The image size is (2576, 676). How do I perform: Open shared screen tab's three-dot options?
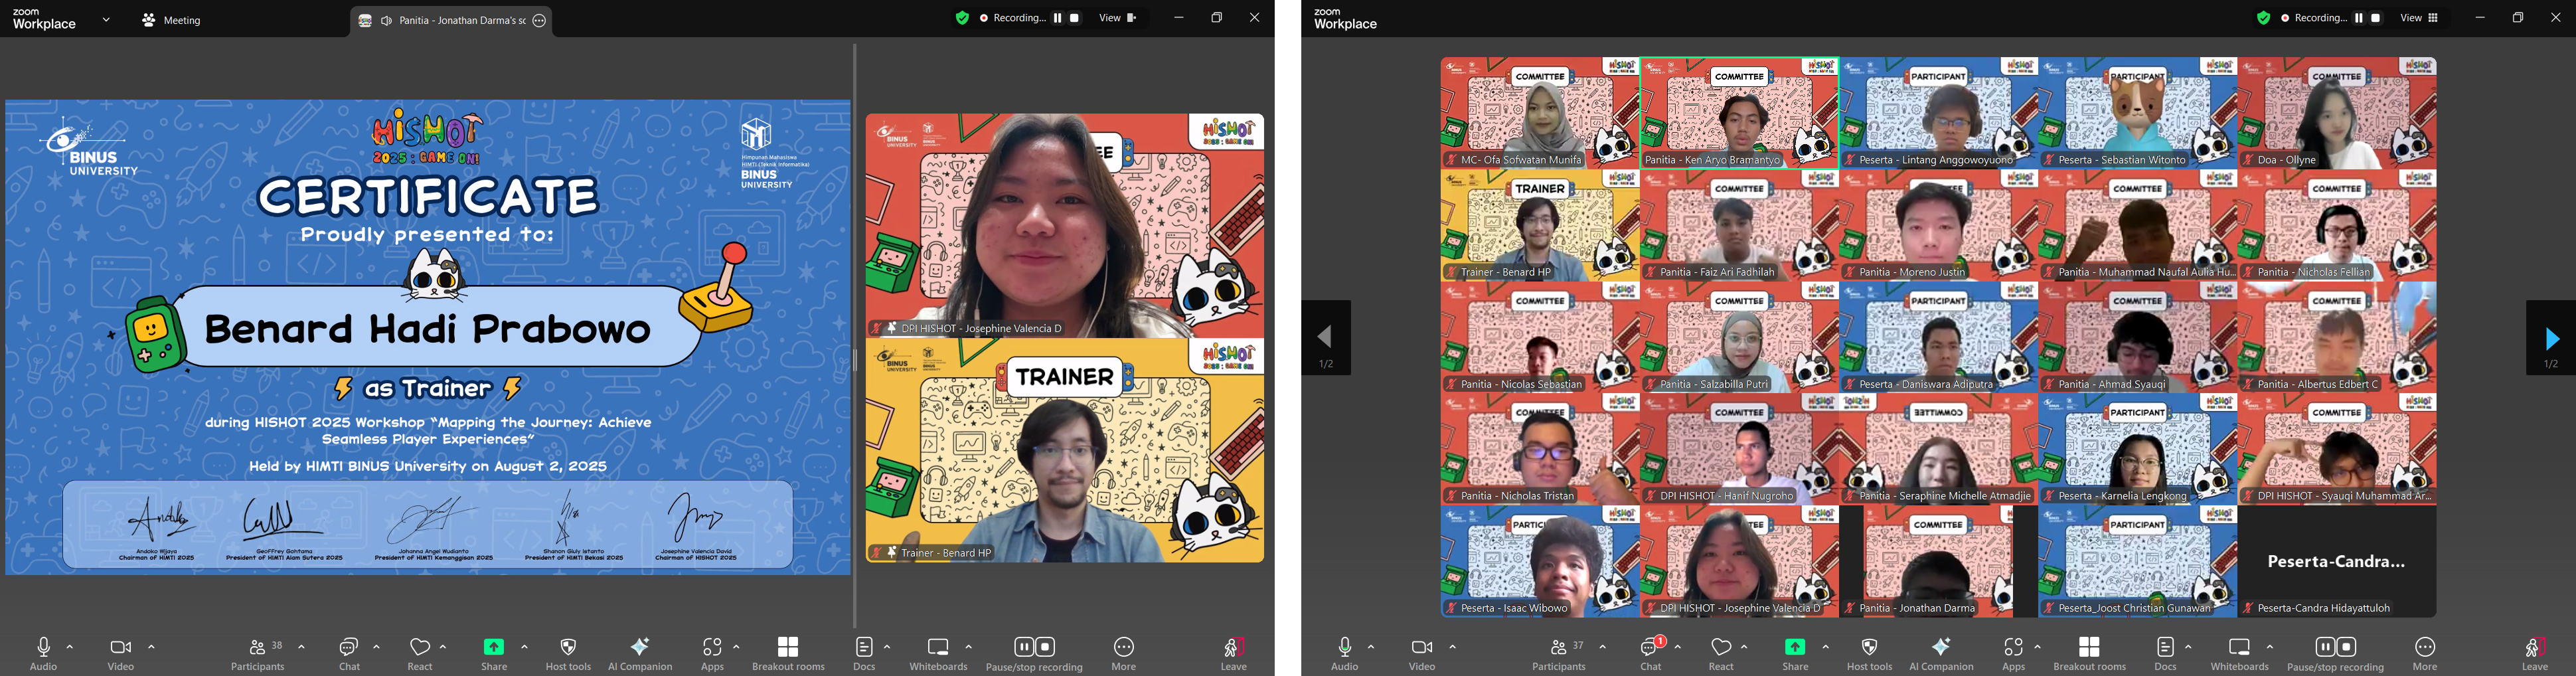[539, 20]
